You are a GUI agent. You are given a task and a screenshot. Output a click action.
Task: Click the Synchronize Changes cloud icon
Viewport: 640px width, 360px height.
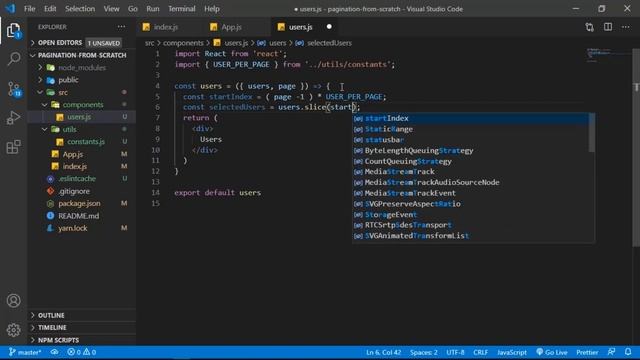(54, 352)
